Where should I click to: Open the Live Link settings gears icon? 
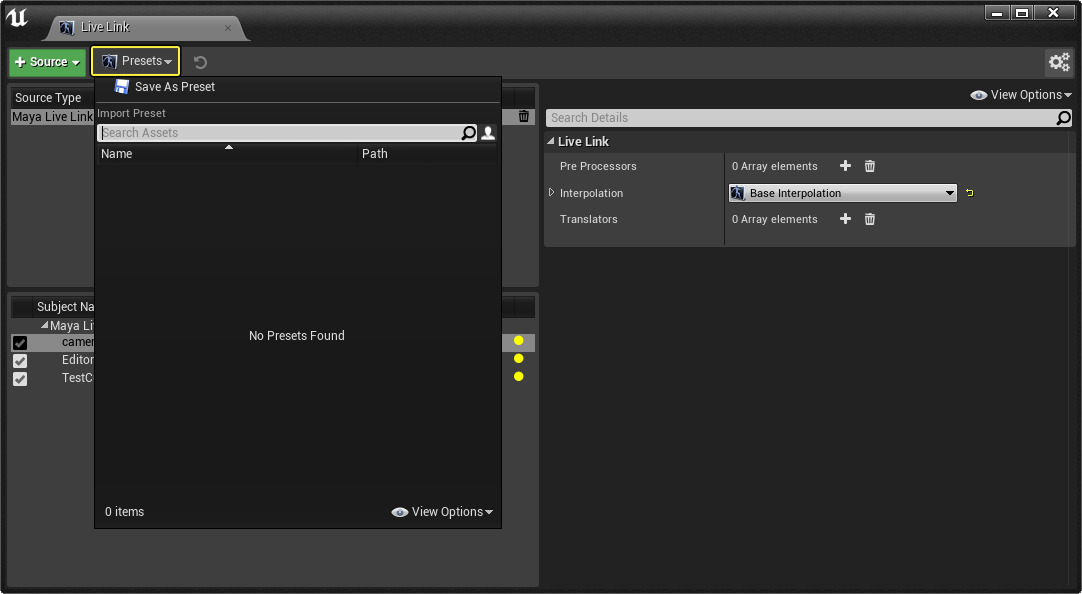1059,62
